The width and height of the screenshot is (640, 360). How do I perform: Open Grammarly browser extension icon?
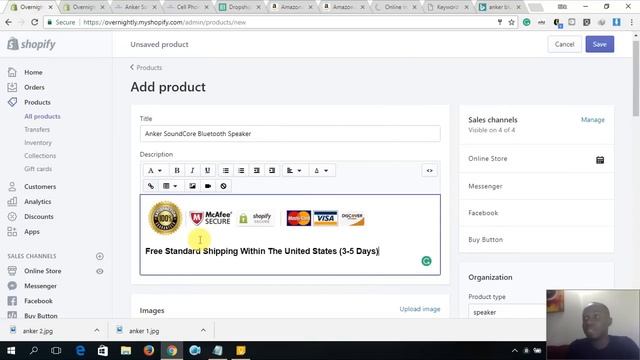point(527,22)
